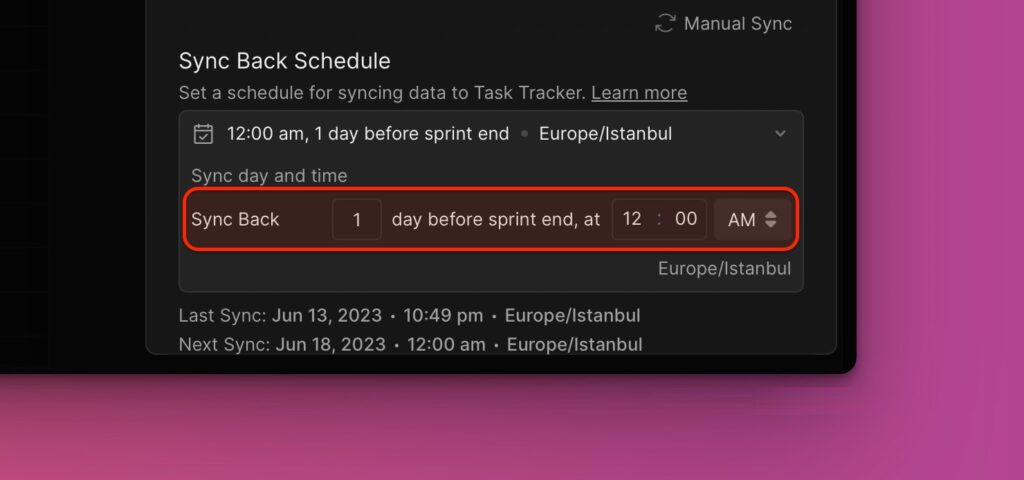Click the Last Sync date Jun 13, 2023
The height and width of the screenshot is (480, 1024).
[x=327, y=315]
